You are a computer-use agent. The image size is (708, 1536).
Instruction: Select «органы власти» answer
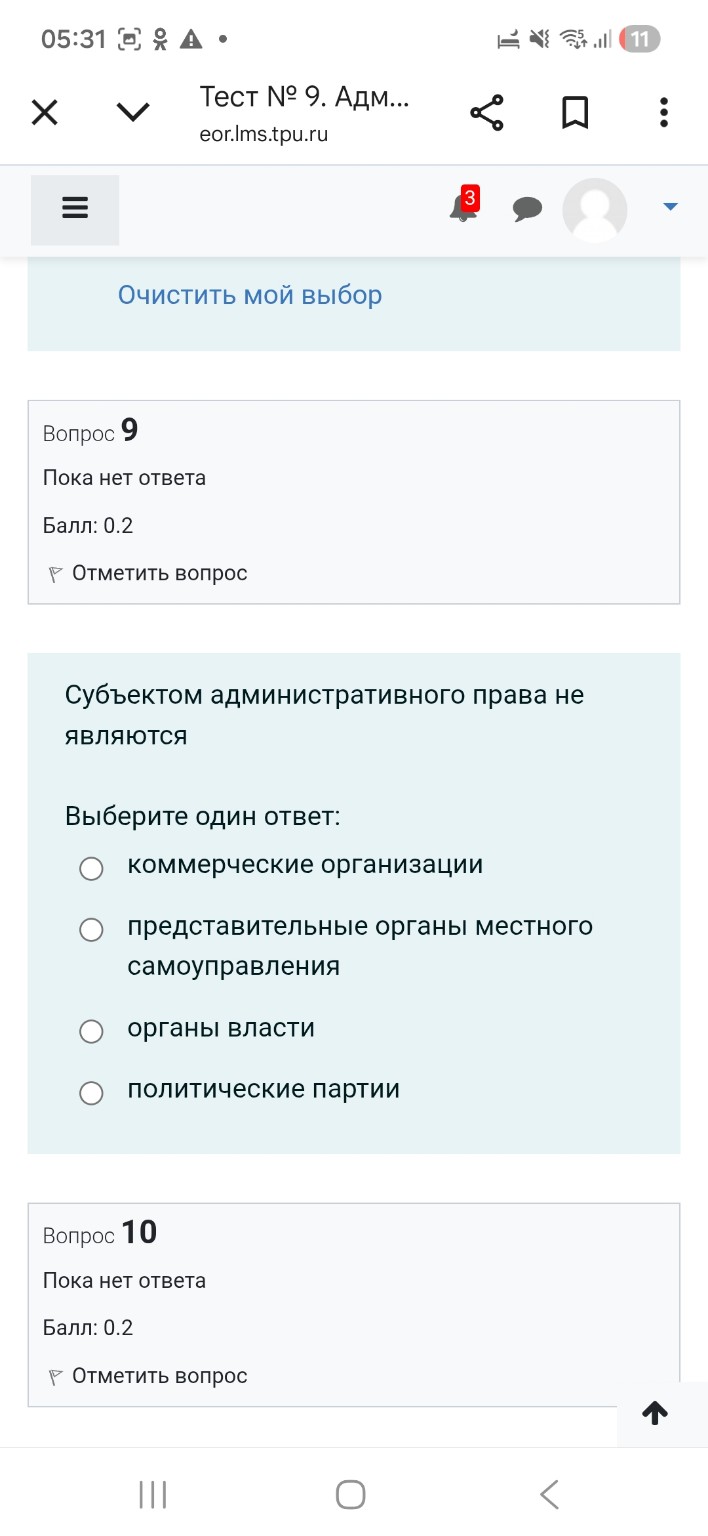pos(91,1031)
